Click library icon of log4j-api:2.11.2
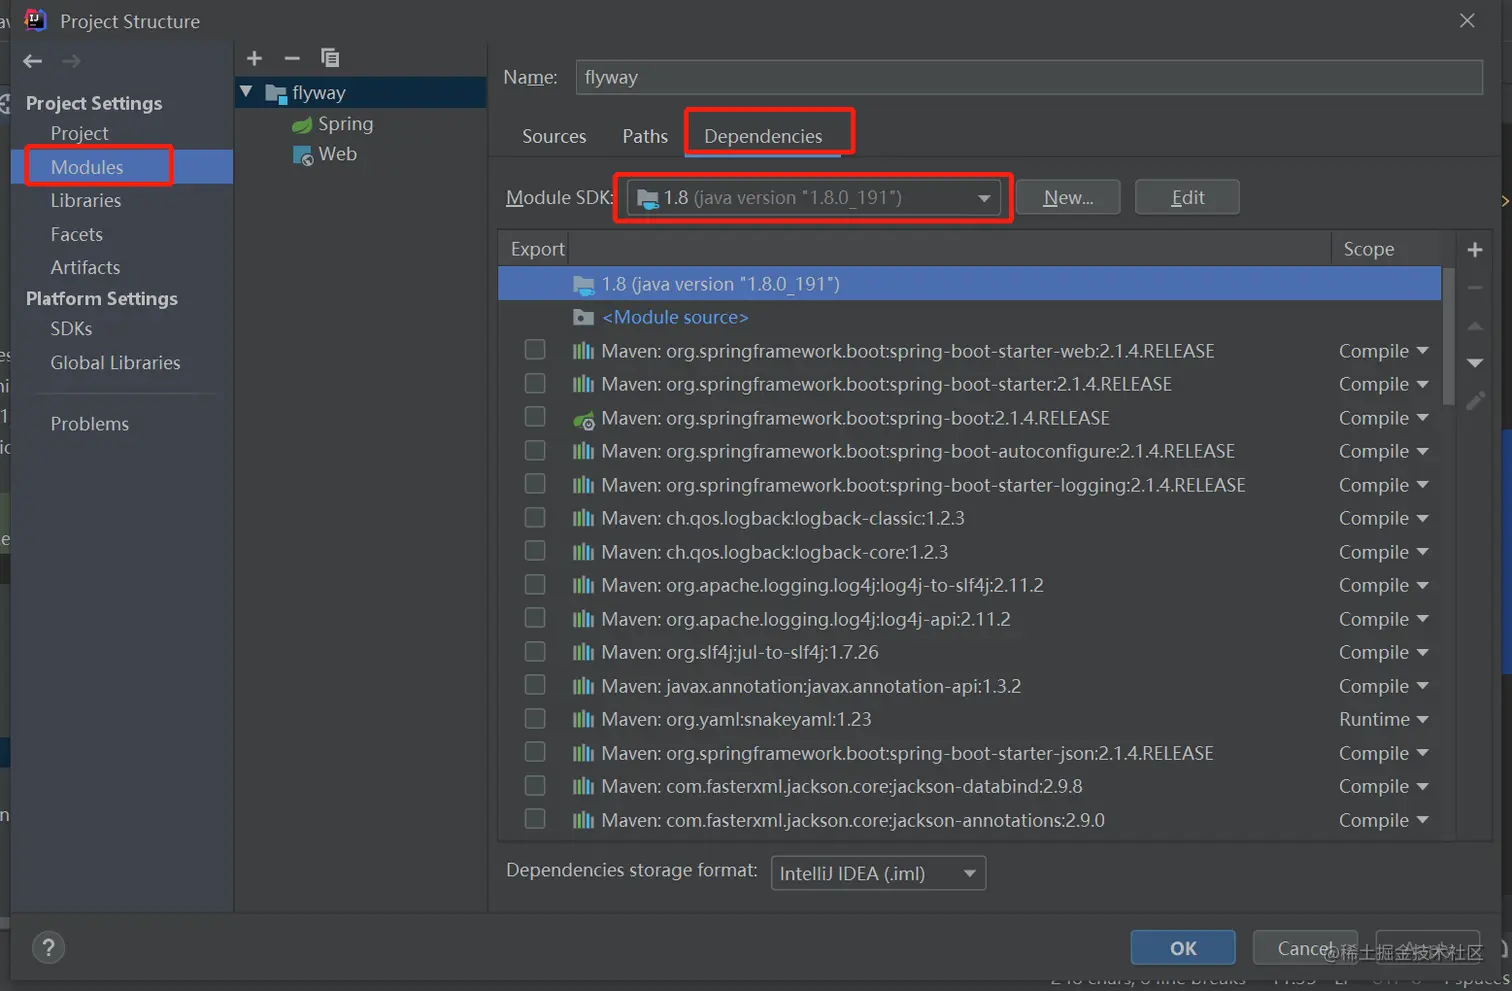1512x991 pixels. coord(583,619)
